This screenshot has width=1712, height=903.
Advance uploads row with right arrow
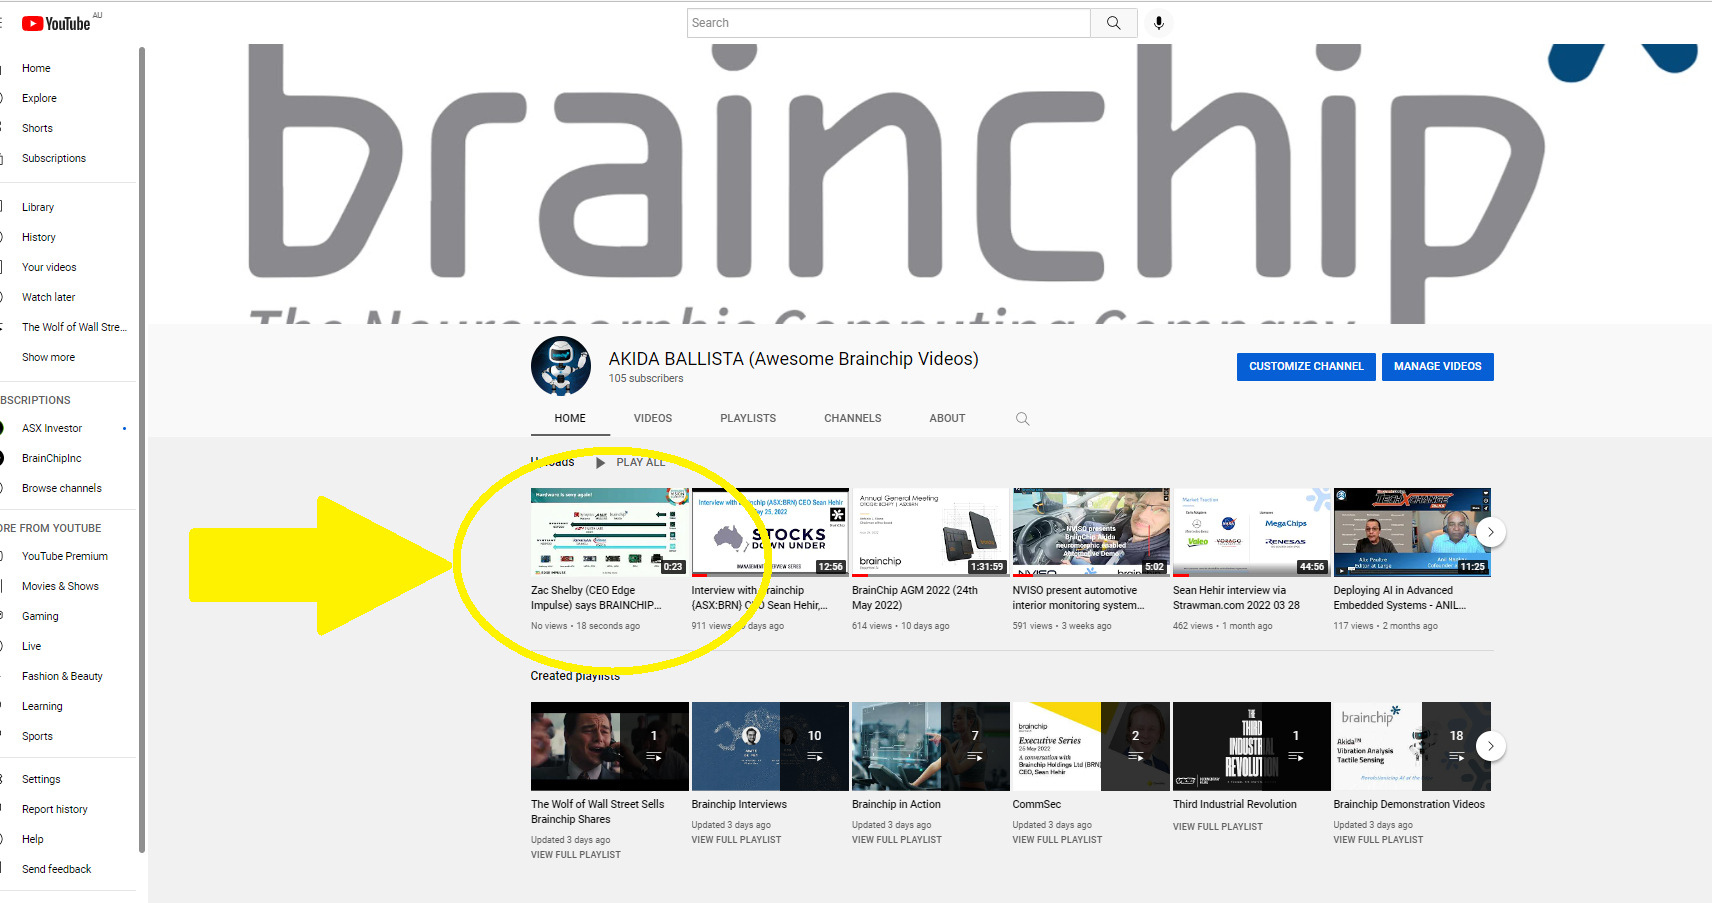1490,532
